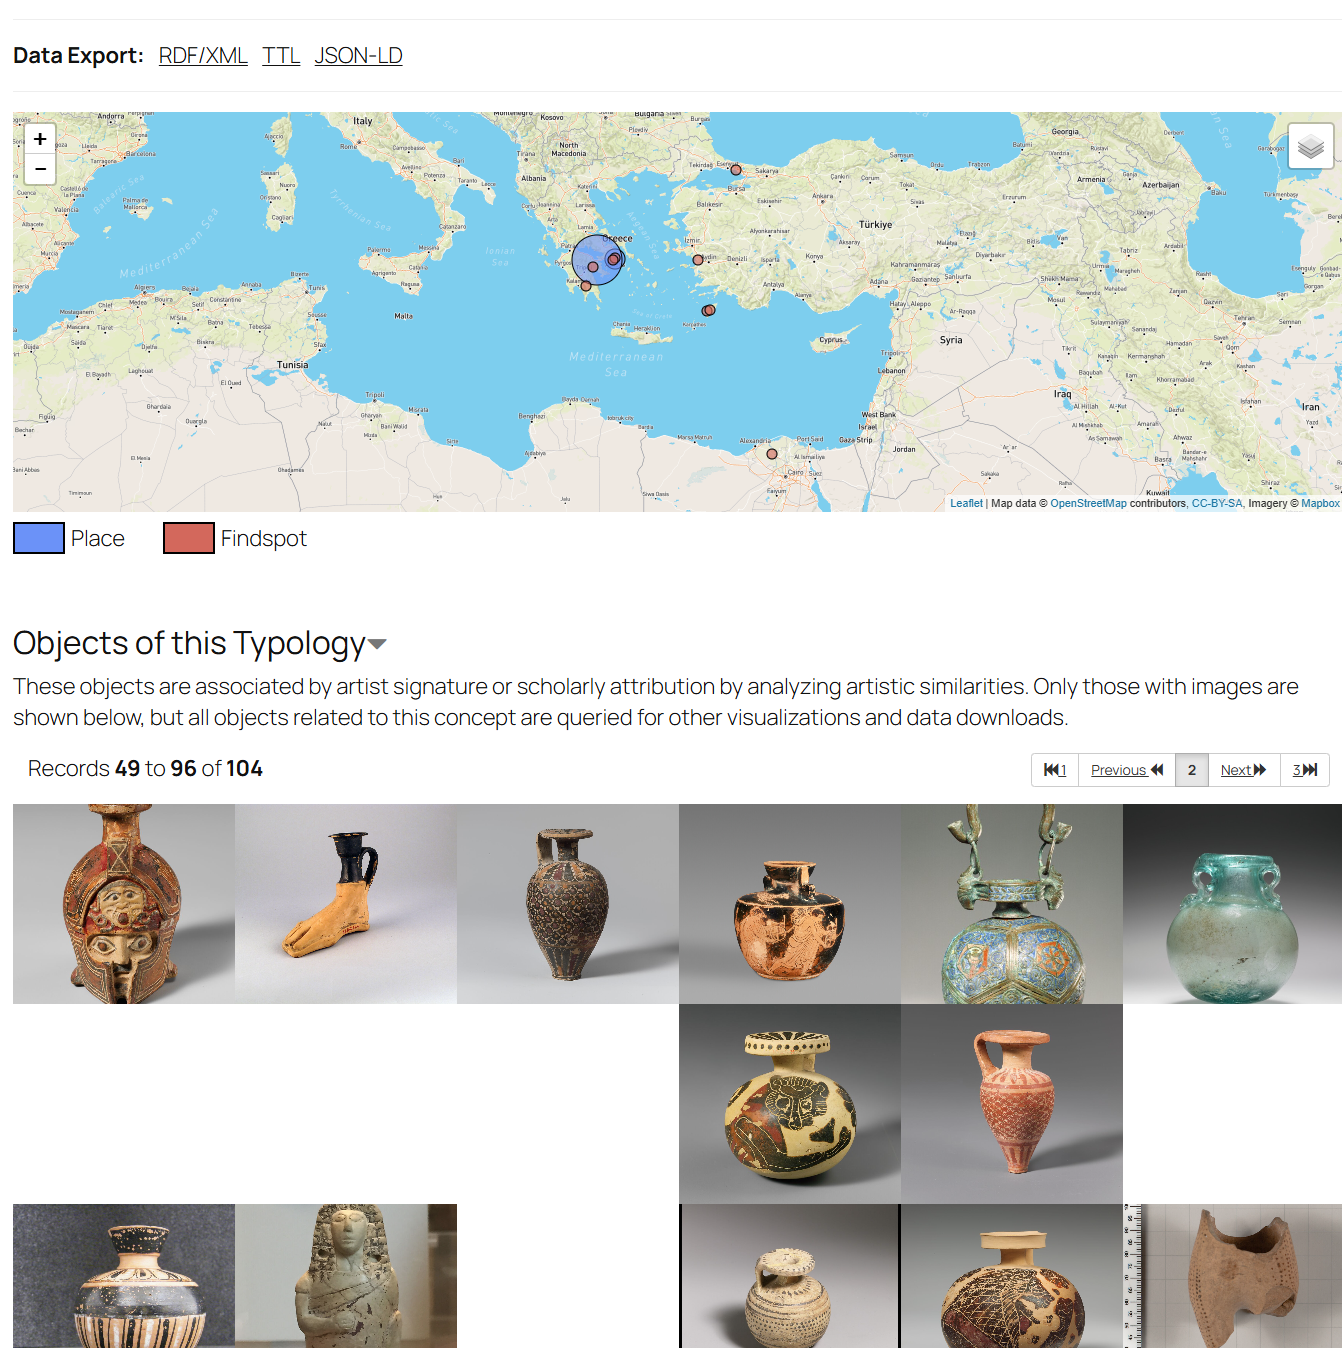Download TTL data export
Image resolution: width=1342 pixels, height=1348 pixels.
tap(281, 56)
